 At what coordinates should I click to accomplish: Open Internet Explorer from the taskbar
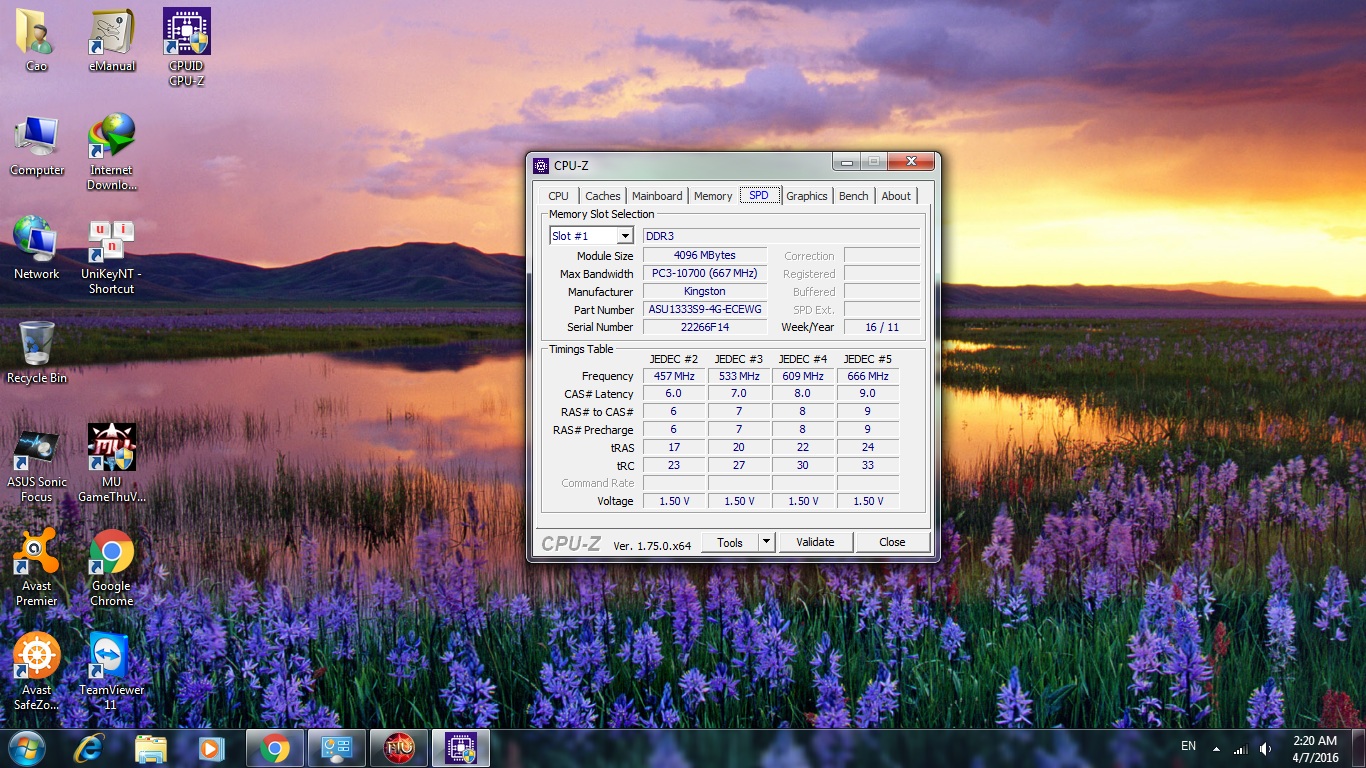89,747
